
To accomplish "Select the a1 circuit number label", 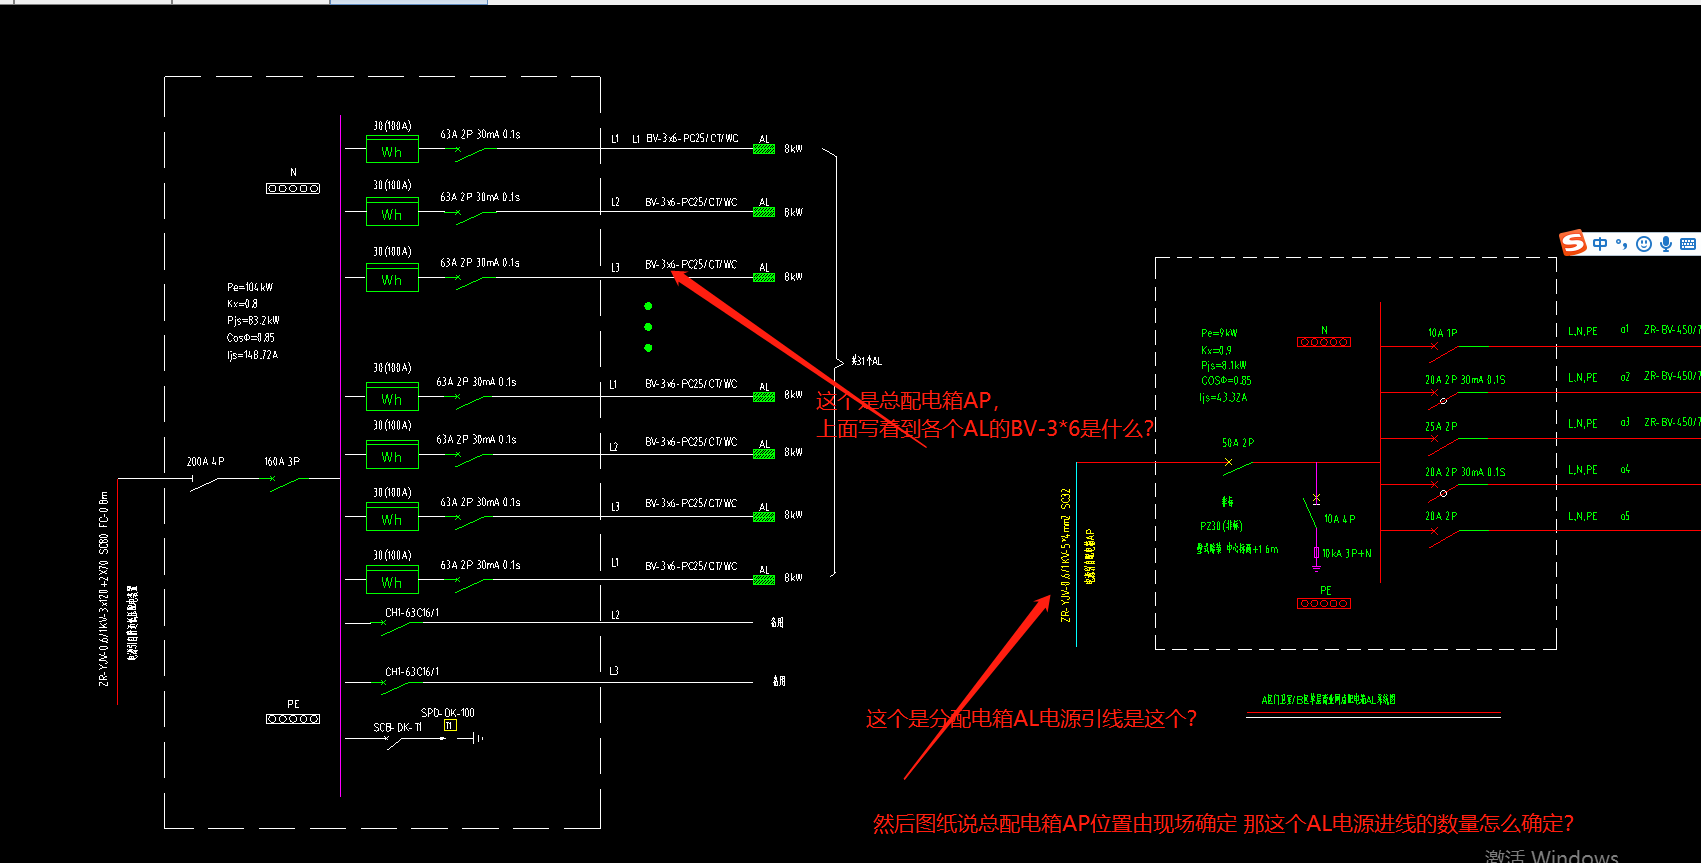I will pos(1625,329).
